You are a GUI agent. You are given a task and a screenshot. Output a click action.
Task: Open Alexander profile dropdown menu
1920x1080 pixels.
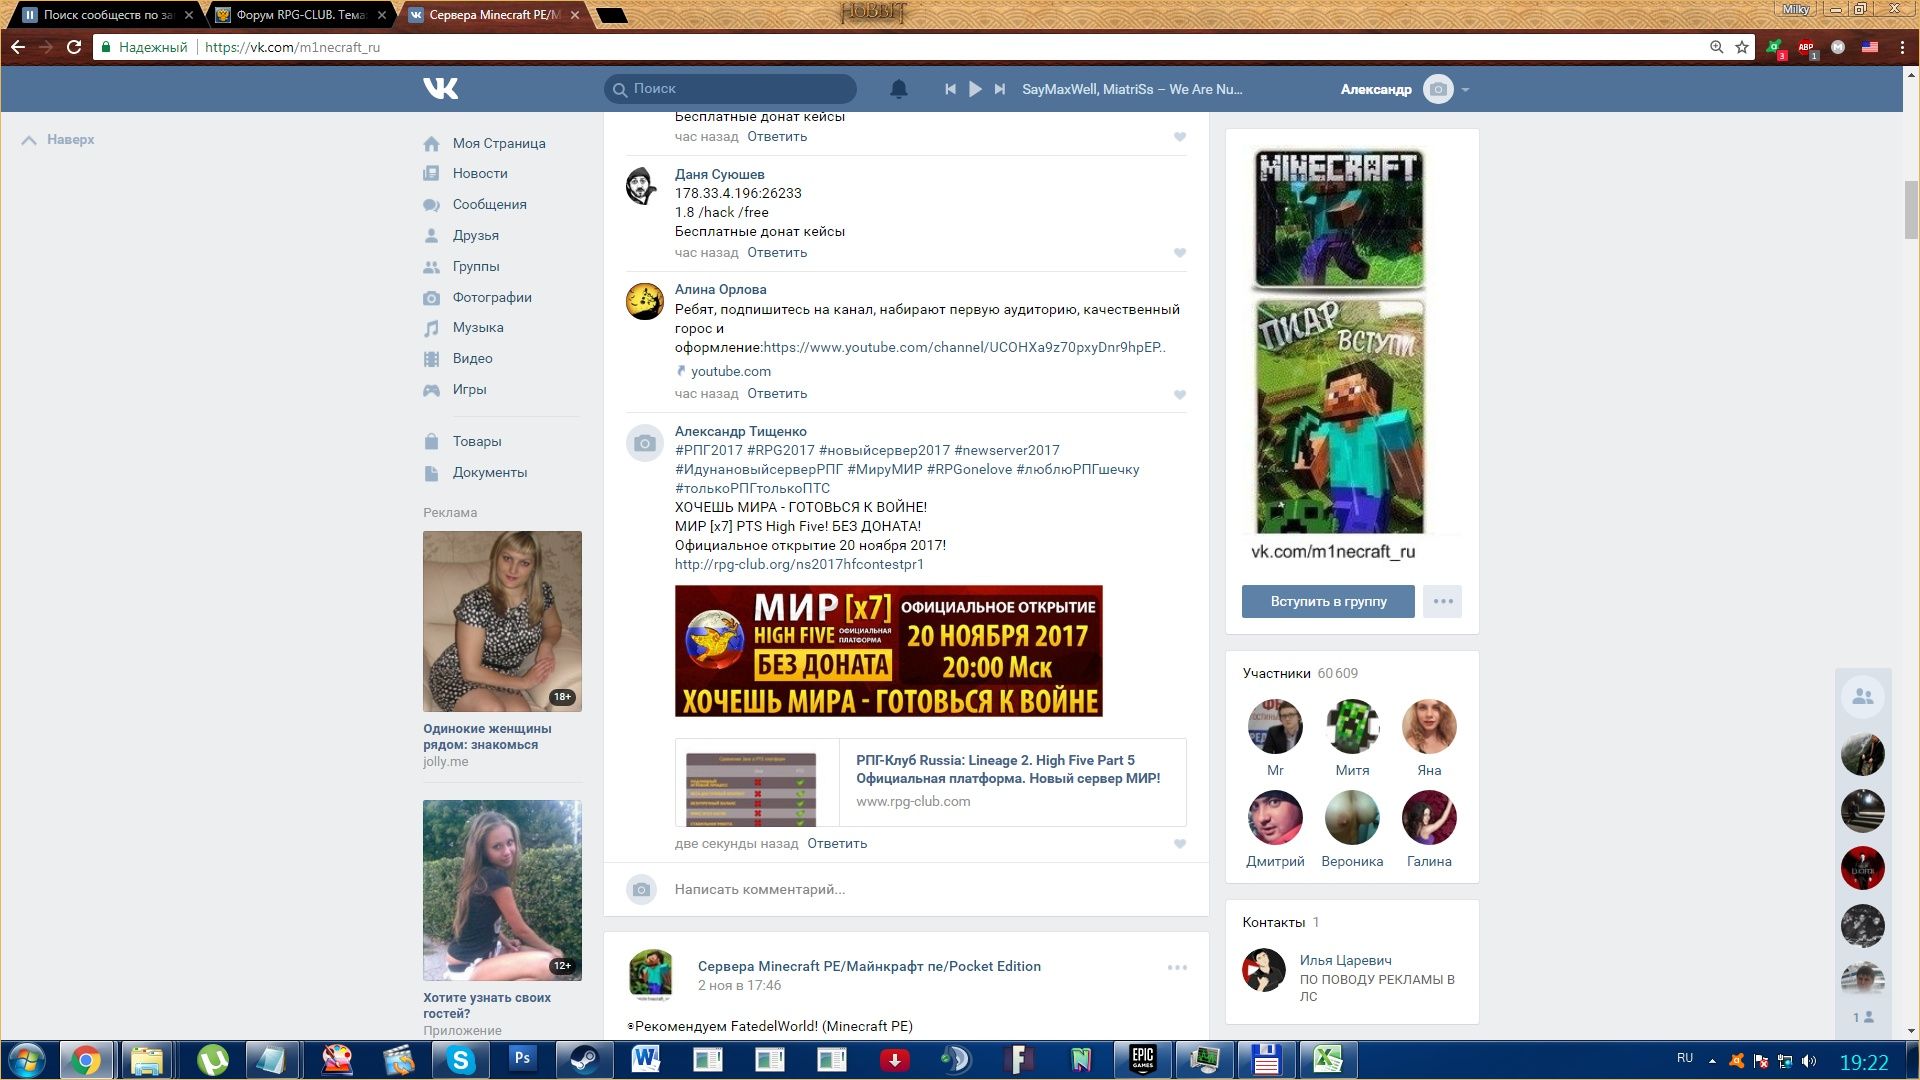pos(1465,89)
